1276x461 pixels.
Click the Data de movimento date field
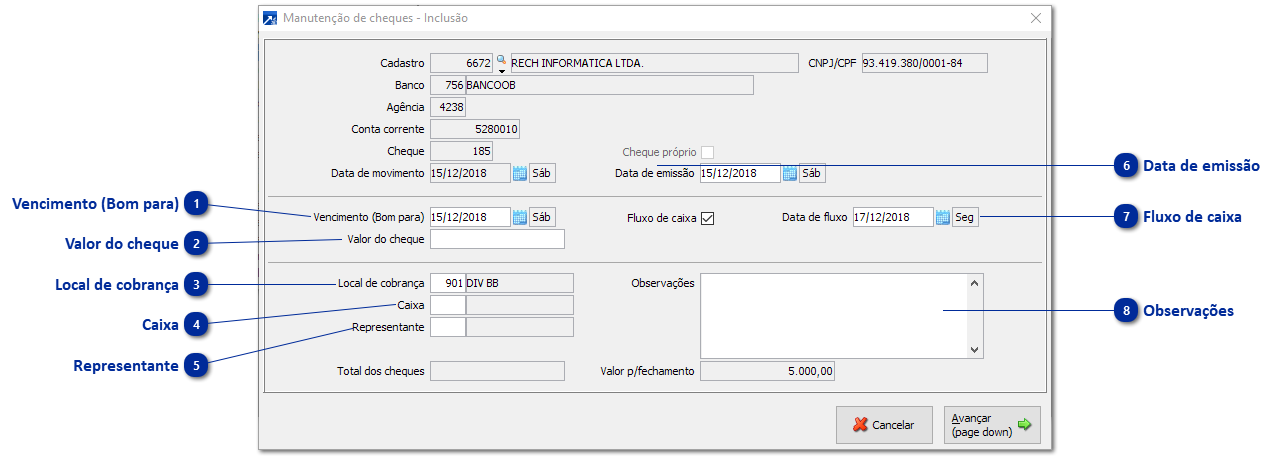(470, 173)
